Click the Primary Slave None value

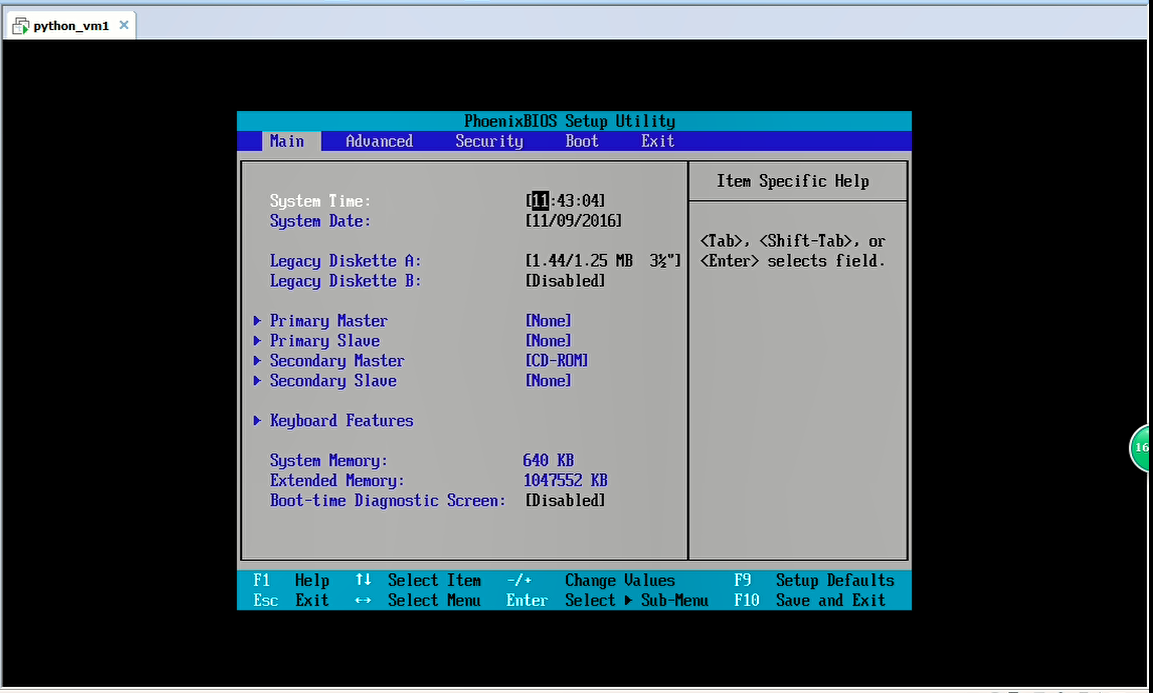click(549, 341)
